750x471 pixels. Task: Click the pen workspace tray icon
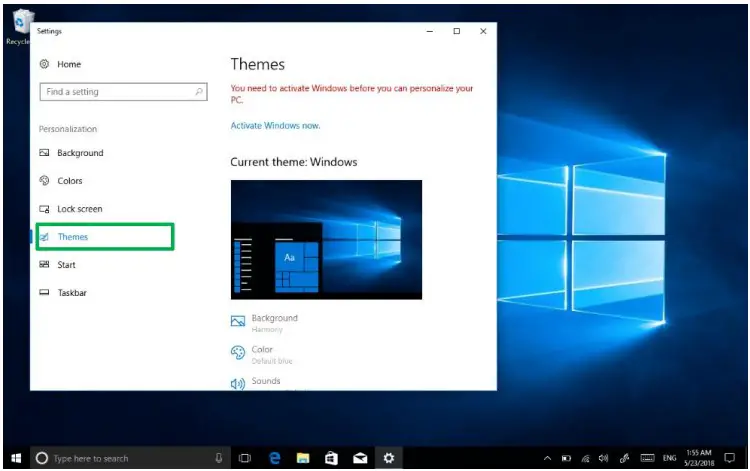coord(624,458)
